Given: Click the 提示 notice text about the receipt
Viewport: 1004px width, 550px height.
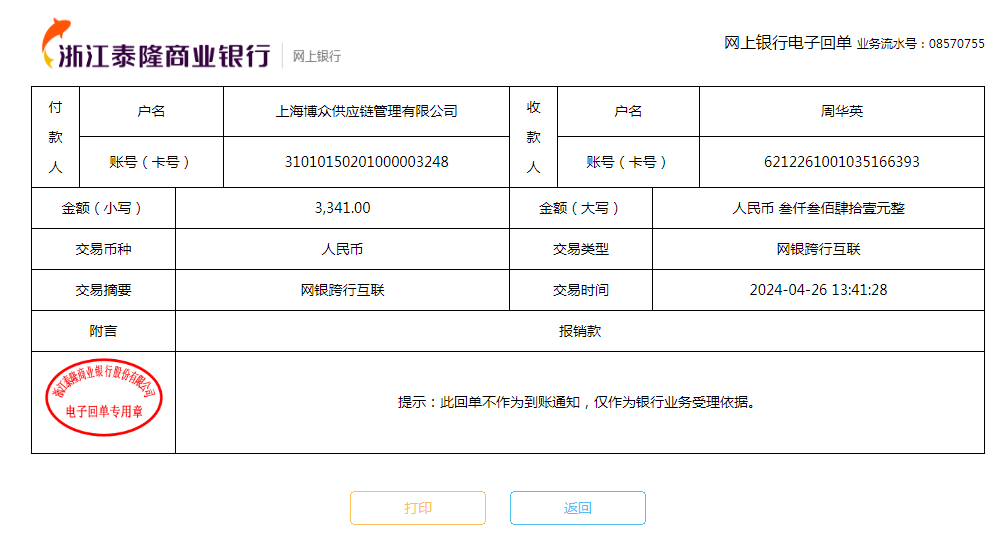Looking at the screenshot, I should [576, 402].
